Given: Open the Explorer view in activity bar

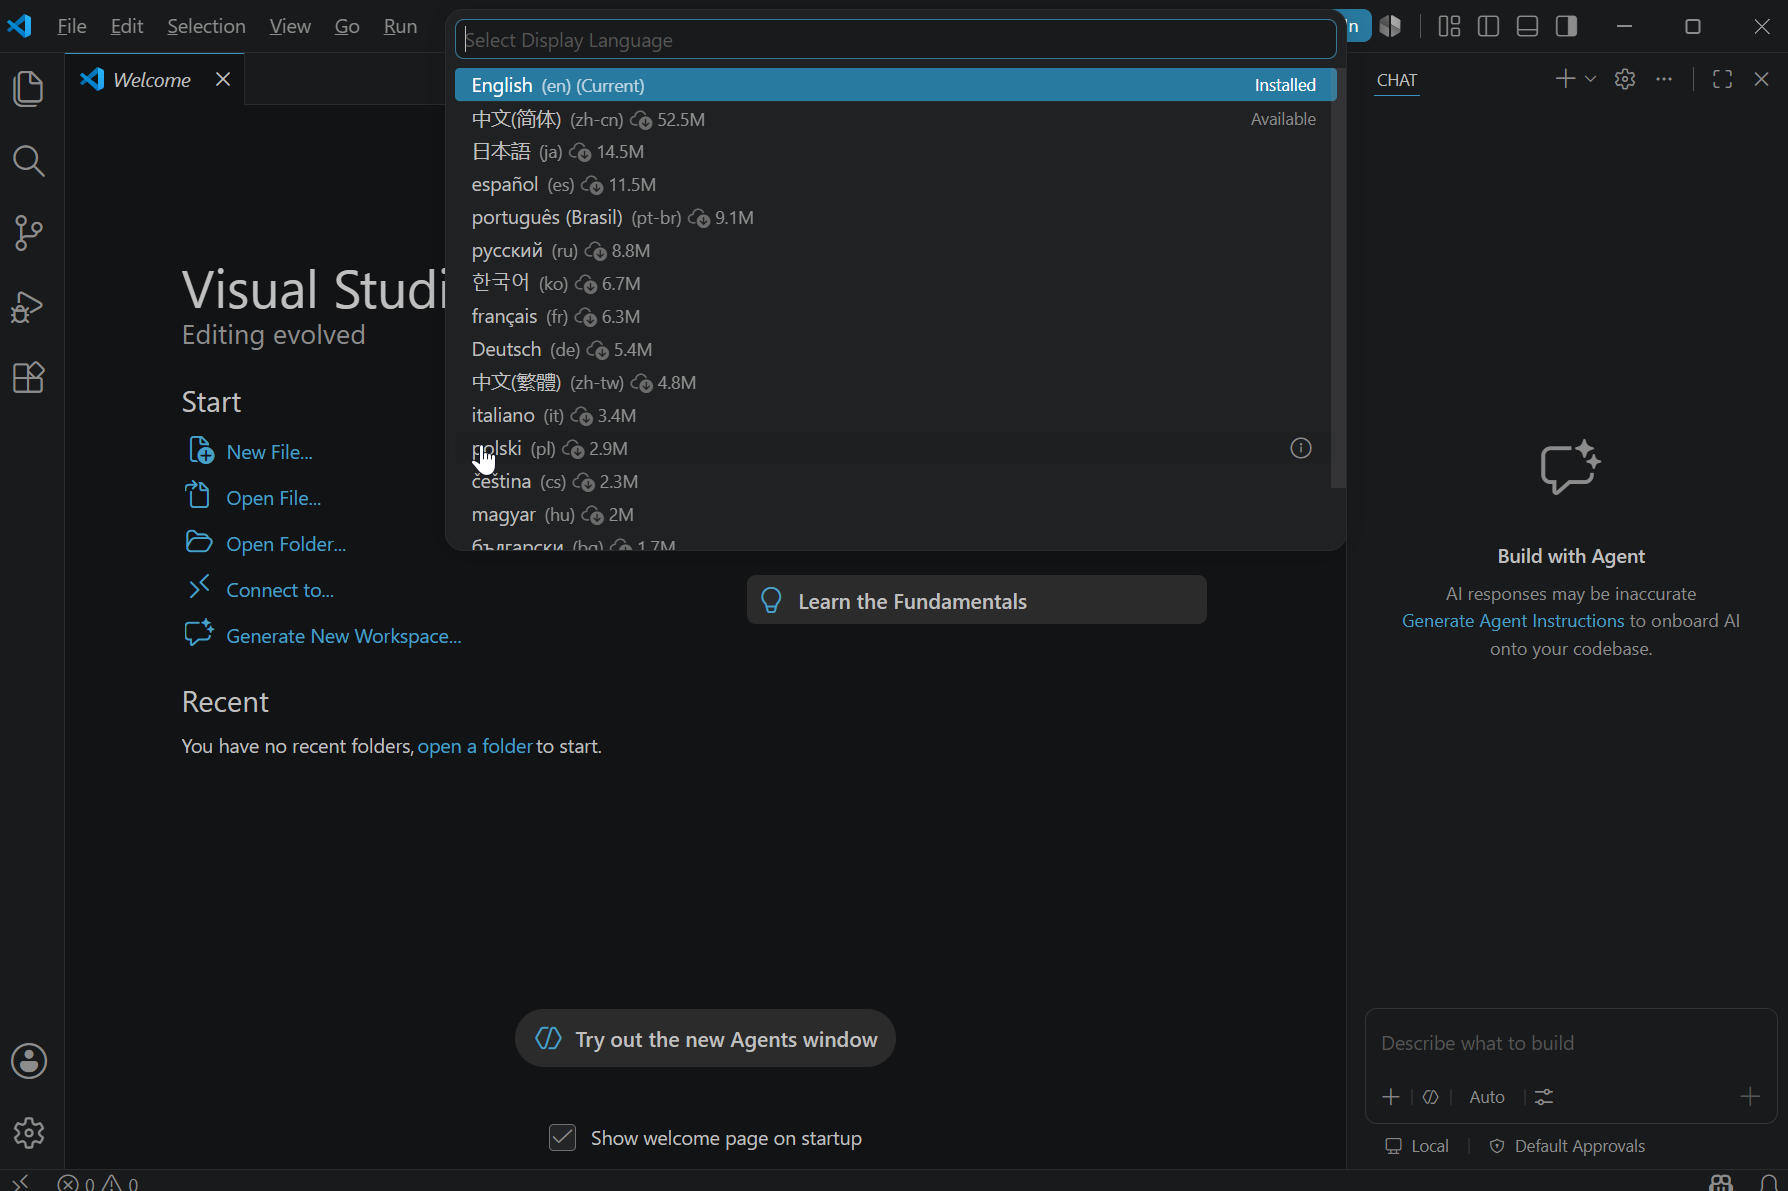Looking at the screenshot, I should [x=29, y=89].
